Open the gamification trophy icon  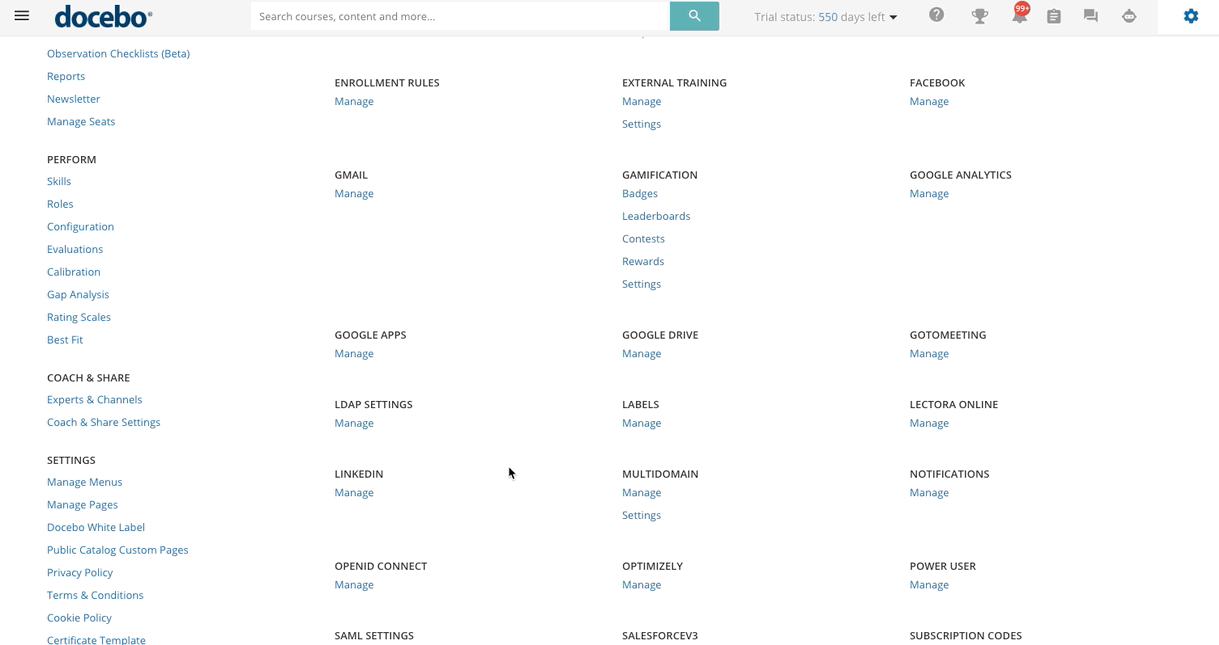pos(979,16)
